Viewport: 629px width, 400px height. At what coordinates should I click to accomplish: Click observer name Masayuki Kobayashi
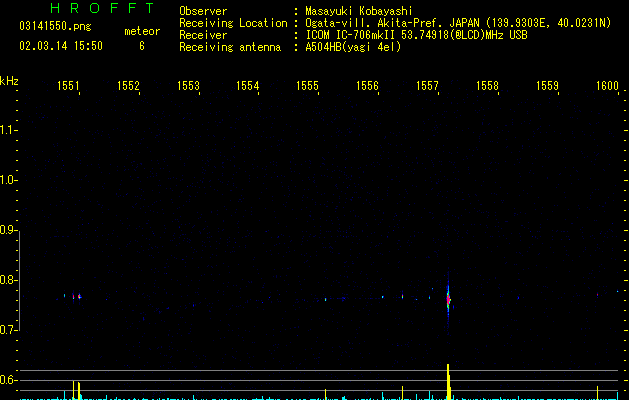[359, 11]
